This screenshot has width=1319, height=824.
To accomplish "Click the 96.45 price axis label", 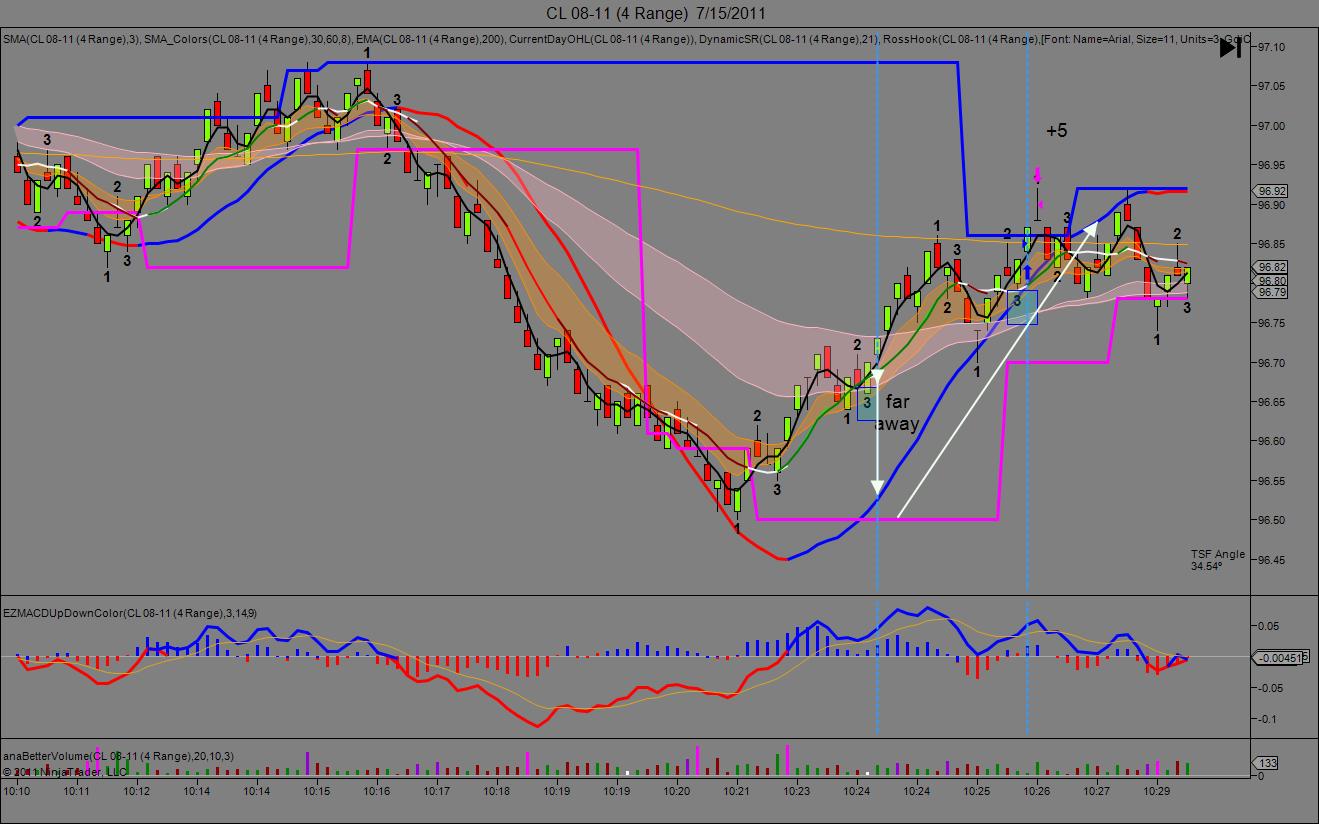I will coord(1273,559).
